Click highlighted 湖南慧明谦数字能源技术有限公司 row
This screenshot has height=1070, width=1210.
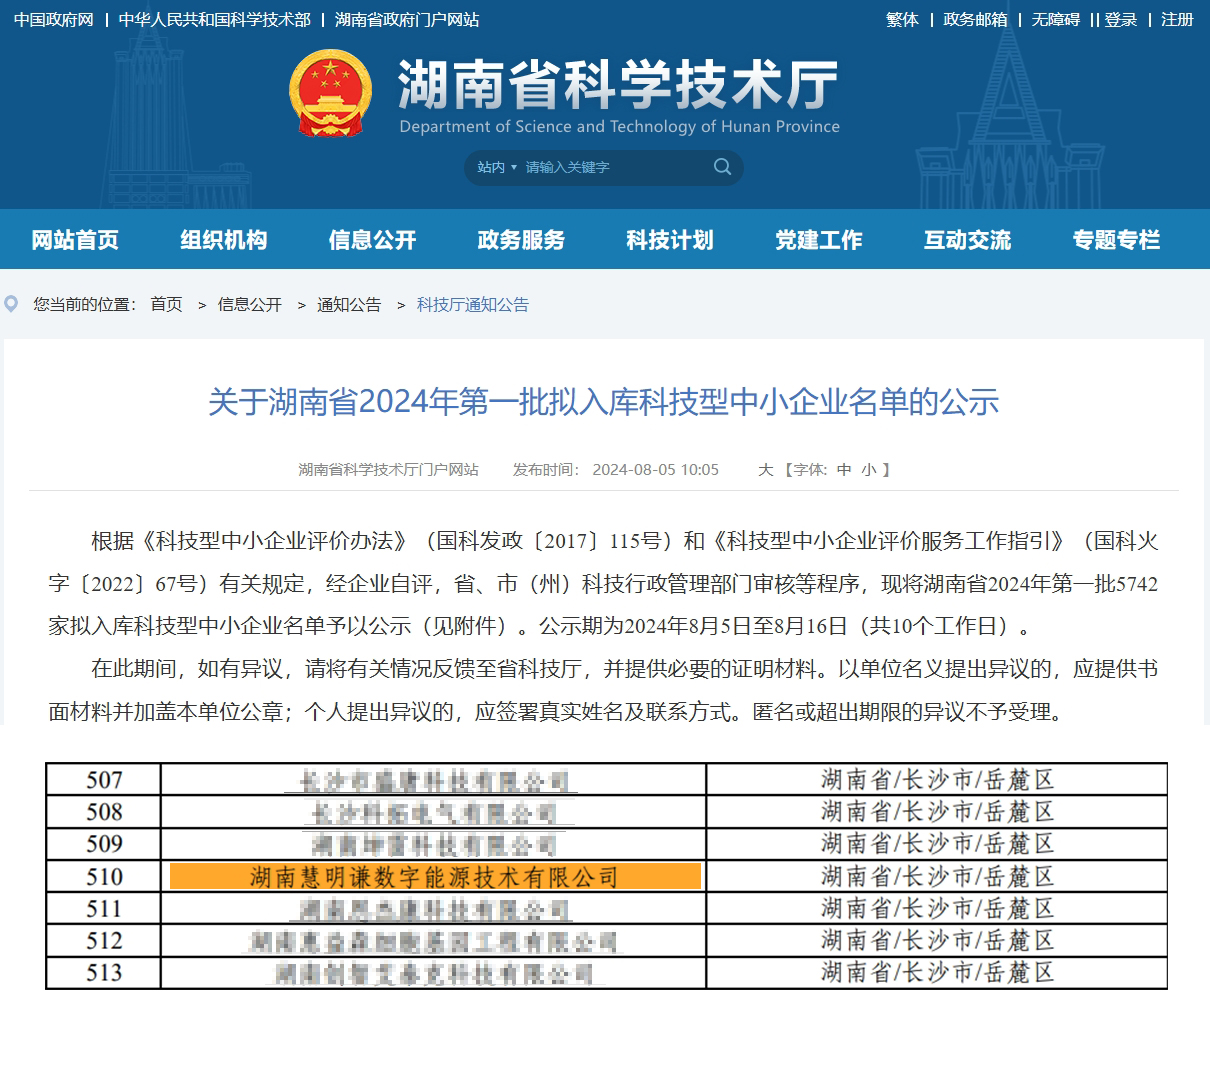(x=435, y=877)
